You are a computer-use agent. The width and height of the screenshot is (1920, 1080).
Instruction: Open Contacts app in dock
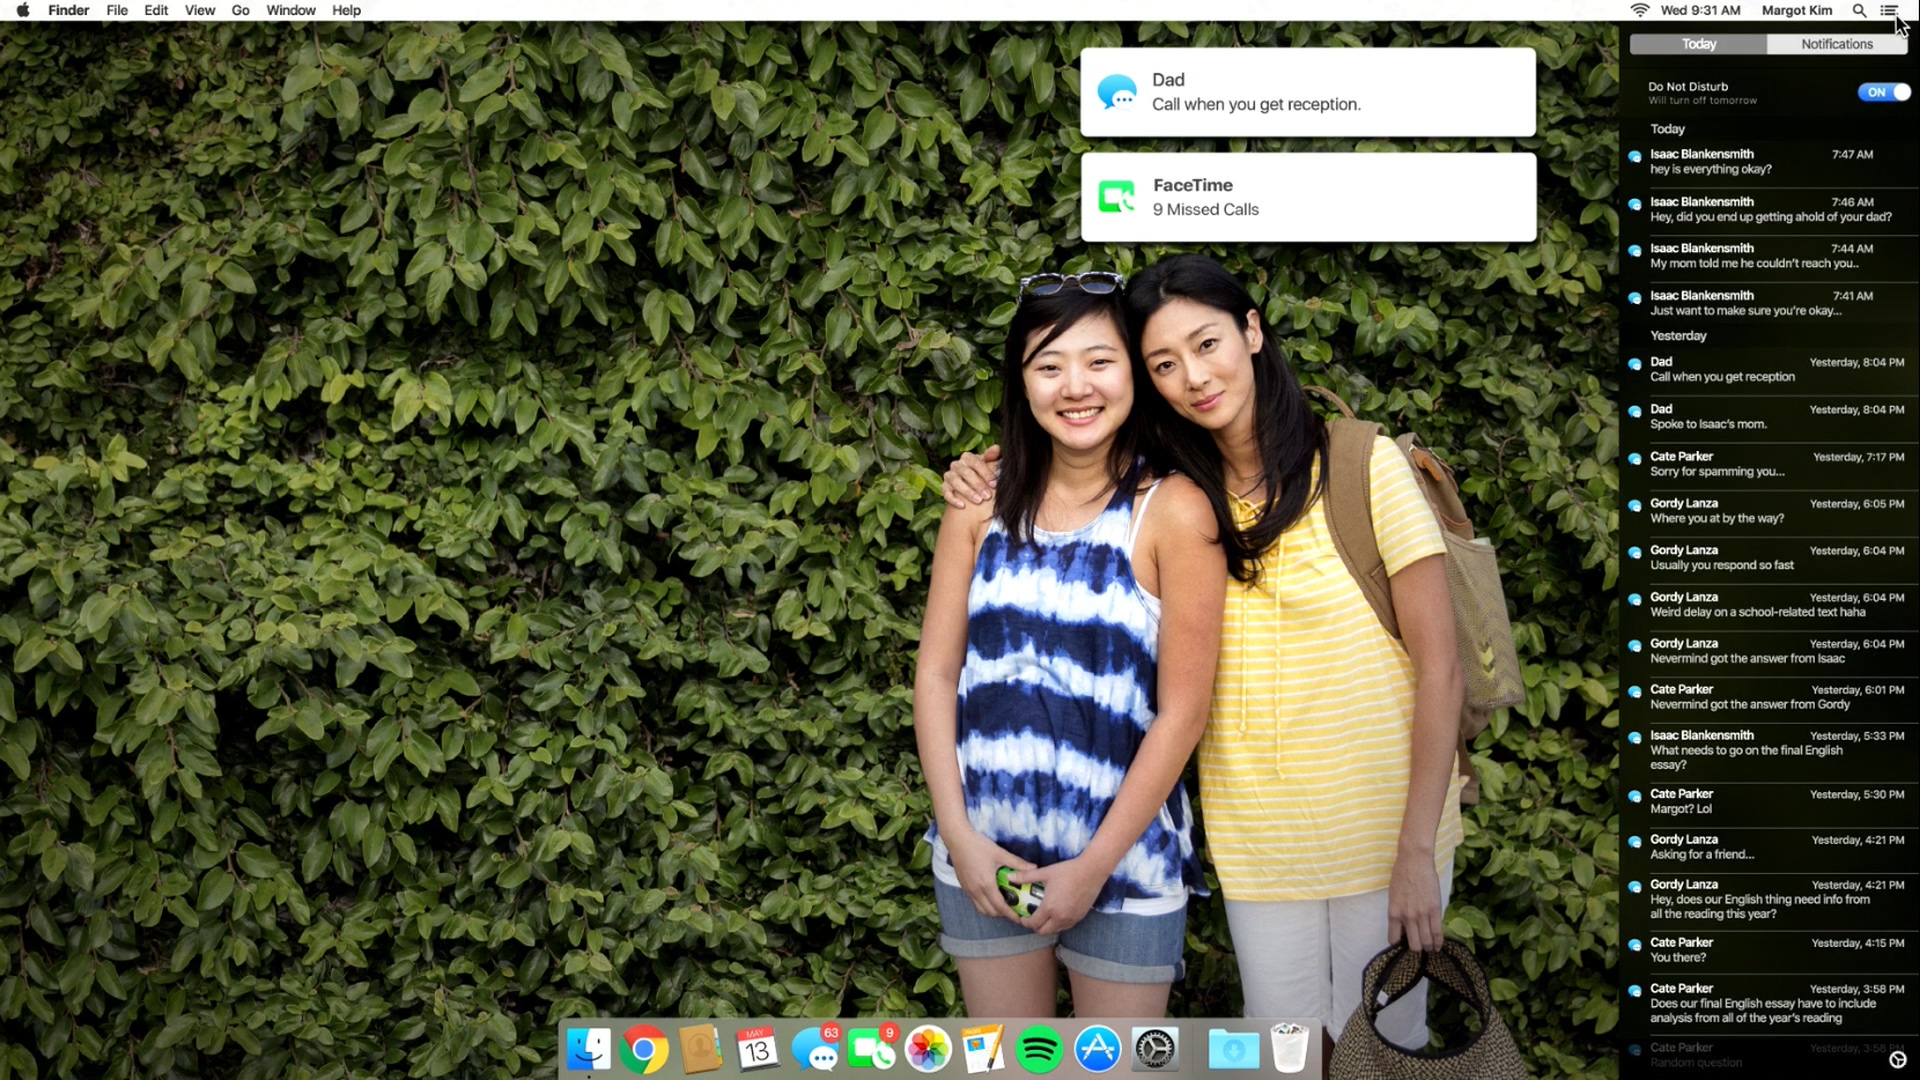coord(700,1050)
